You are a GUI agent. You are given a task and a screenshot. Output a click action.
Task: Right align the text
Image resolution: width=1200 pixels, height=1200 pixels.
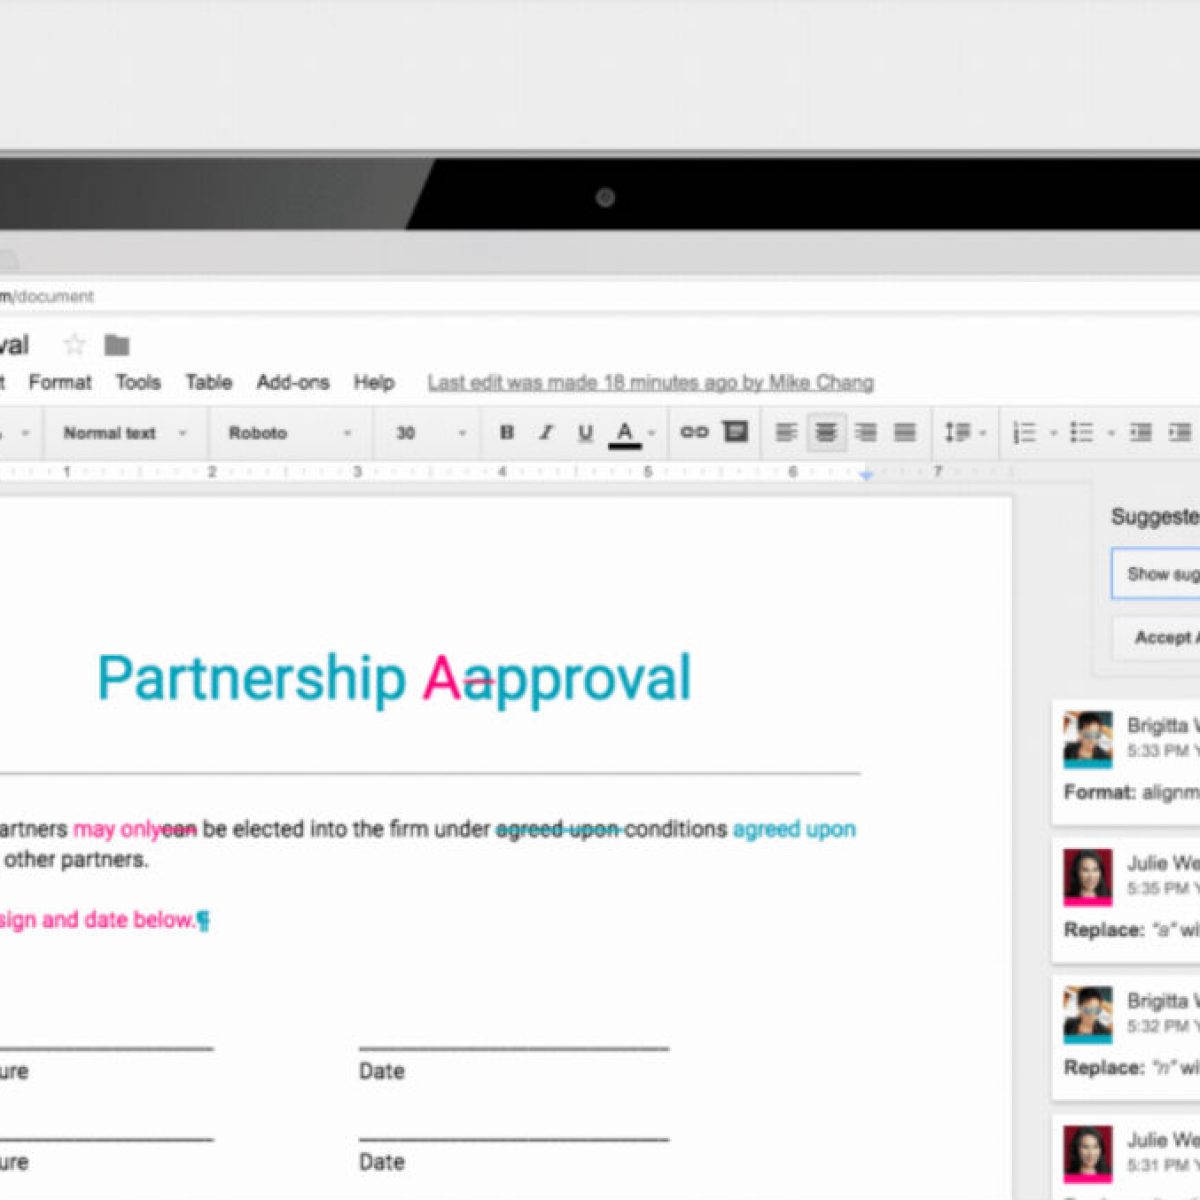click(x=866, y=433)
